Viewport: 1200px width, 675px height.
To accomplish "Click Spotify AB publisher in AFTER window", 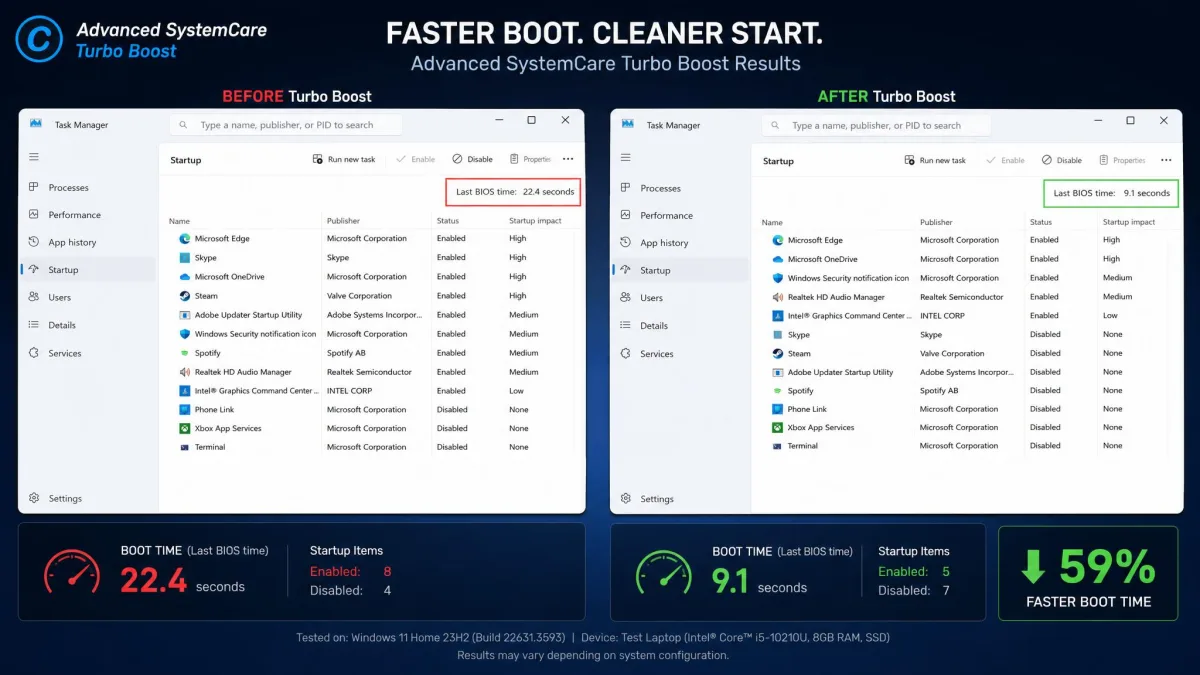I will click(939, 391).
